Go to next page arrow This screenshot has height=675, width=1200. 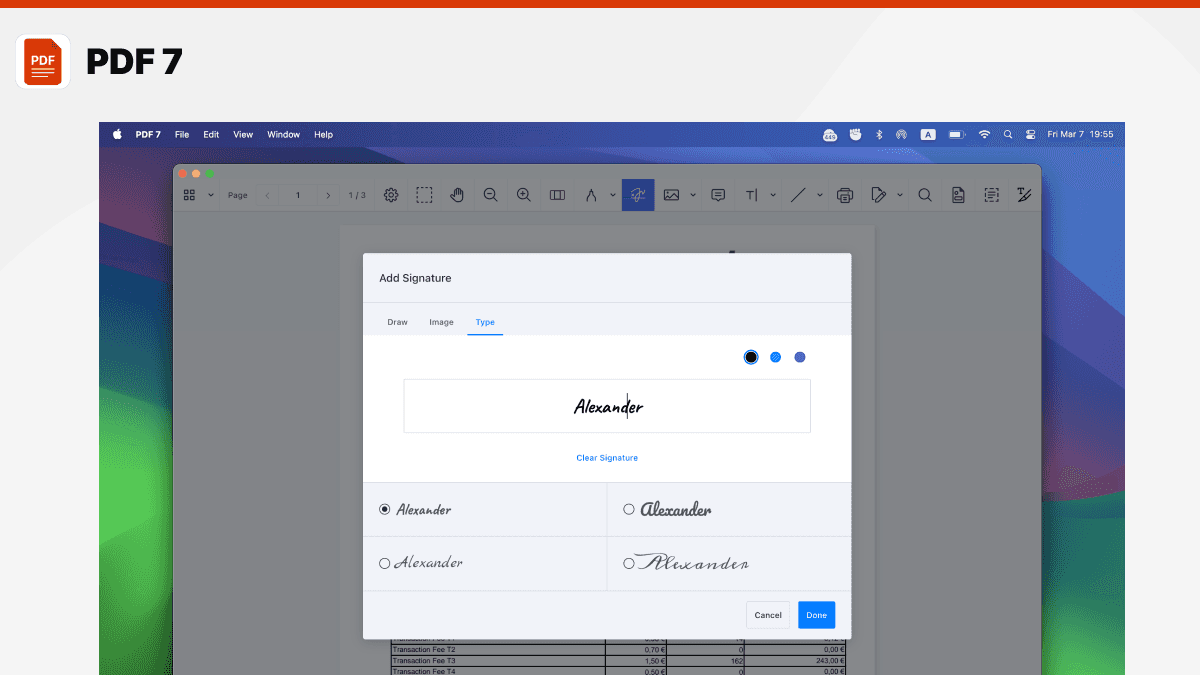(x=328, y=195)
